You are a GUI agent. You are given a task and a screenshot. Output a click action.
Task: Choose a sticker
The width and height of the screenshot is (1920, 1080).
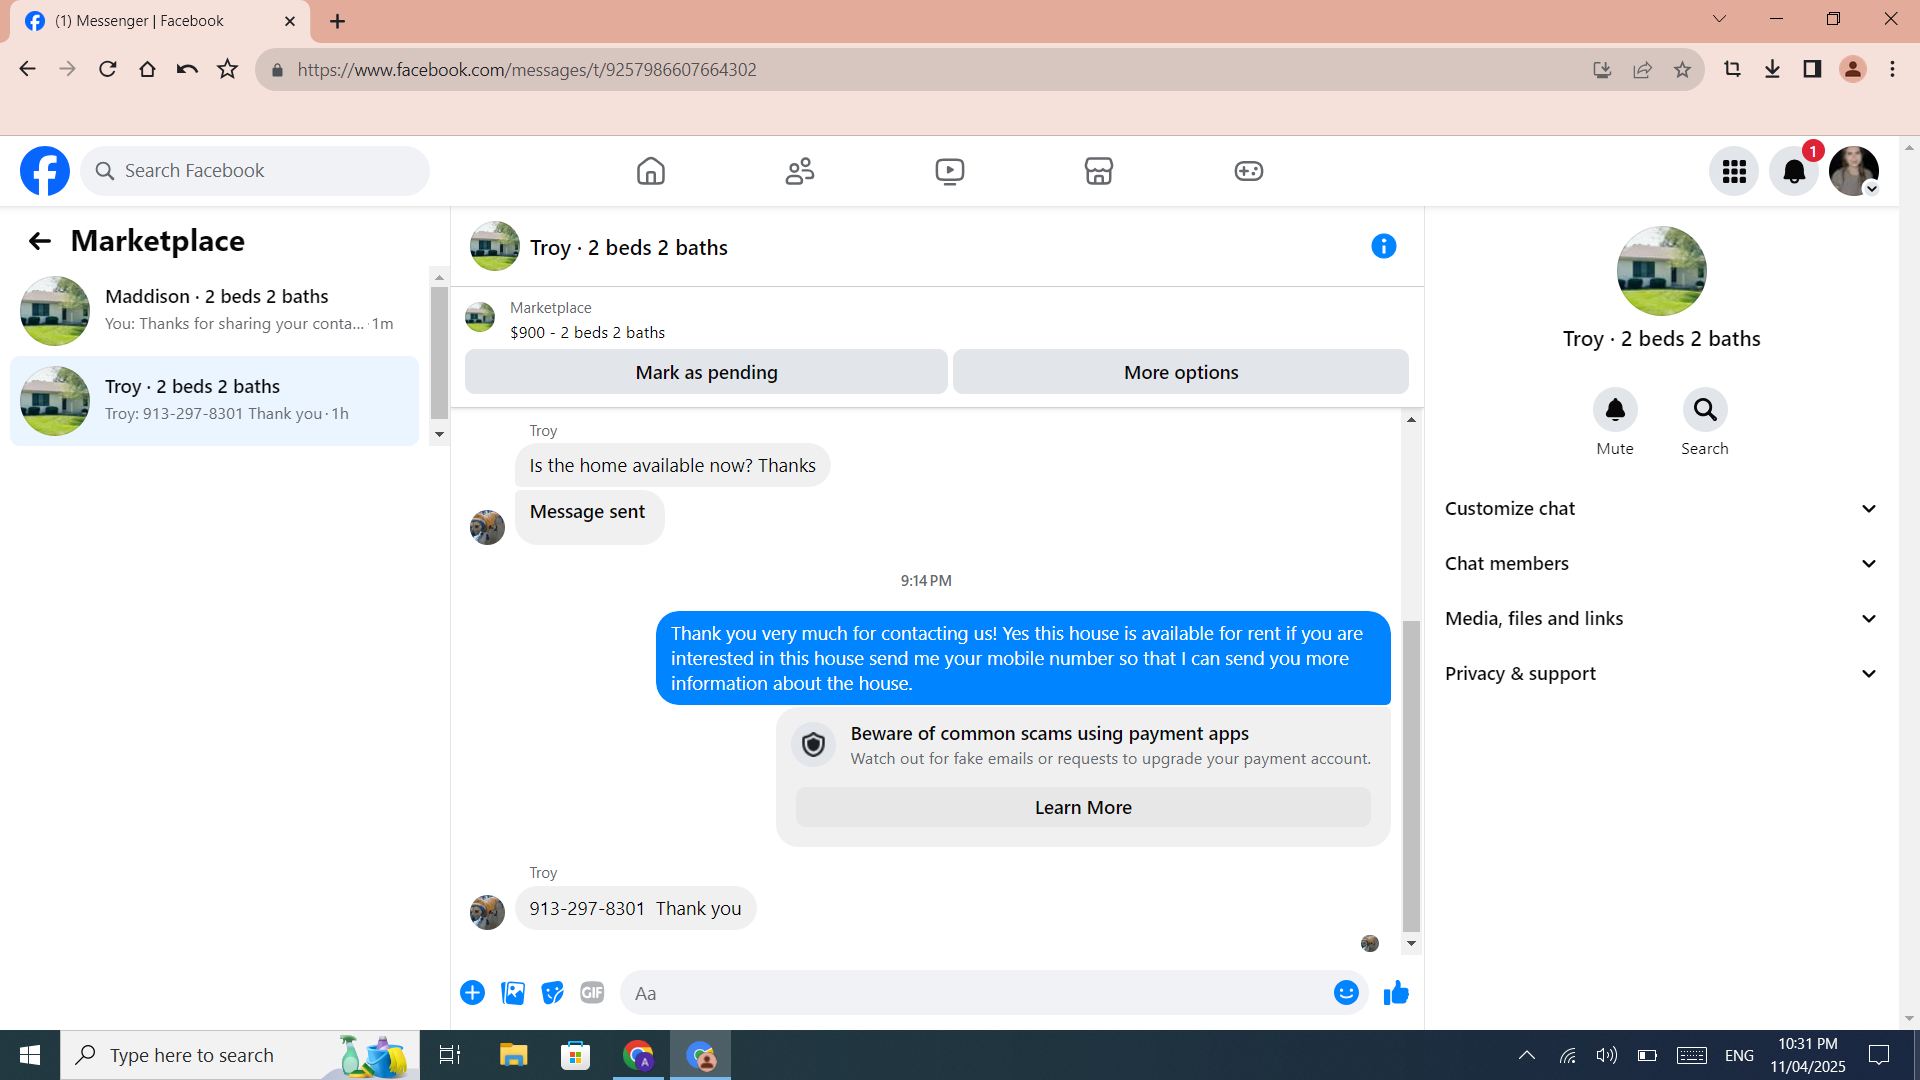tap(552, 993)
